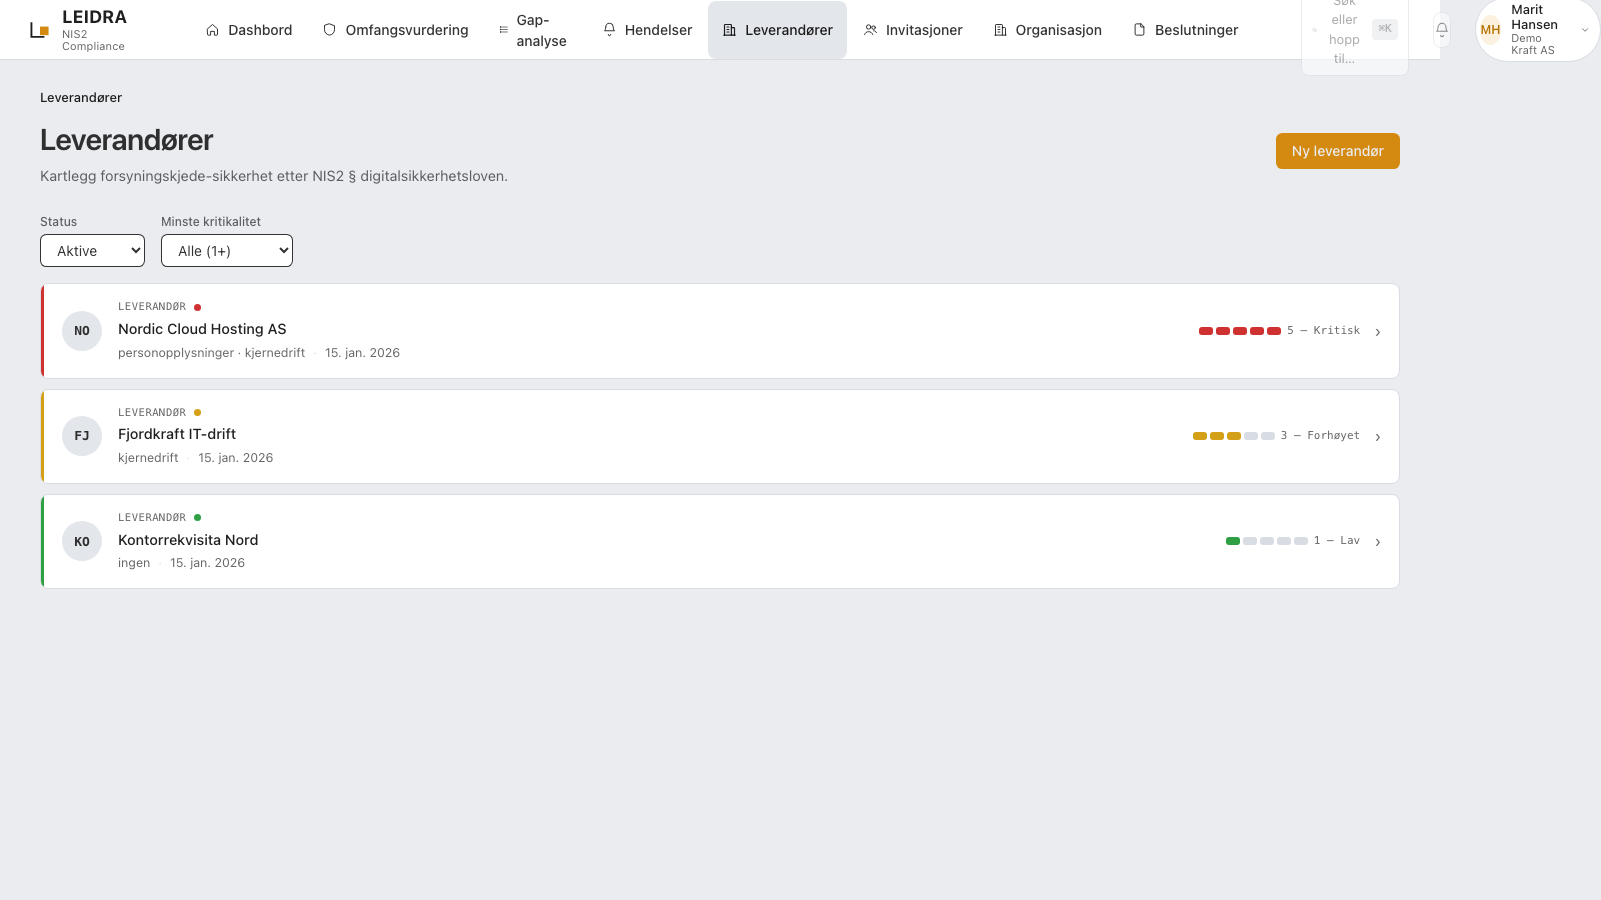The image size is (1601, 900).
Task: Click the Invitasjoner people icon
Action: 870,30
